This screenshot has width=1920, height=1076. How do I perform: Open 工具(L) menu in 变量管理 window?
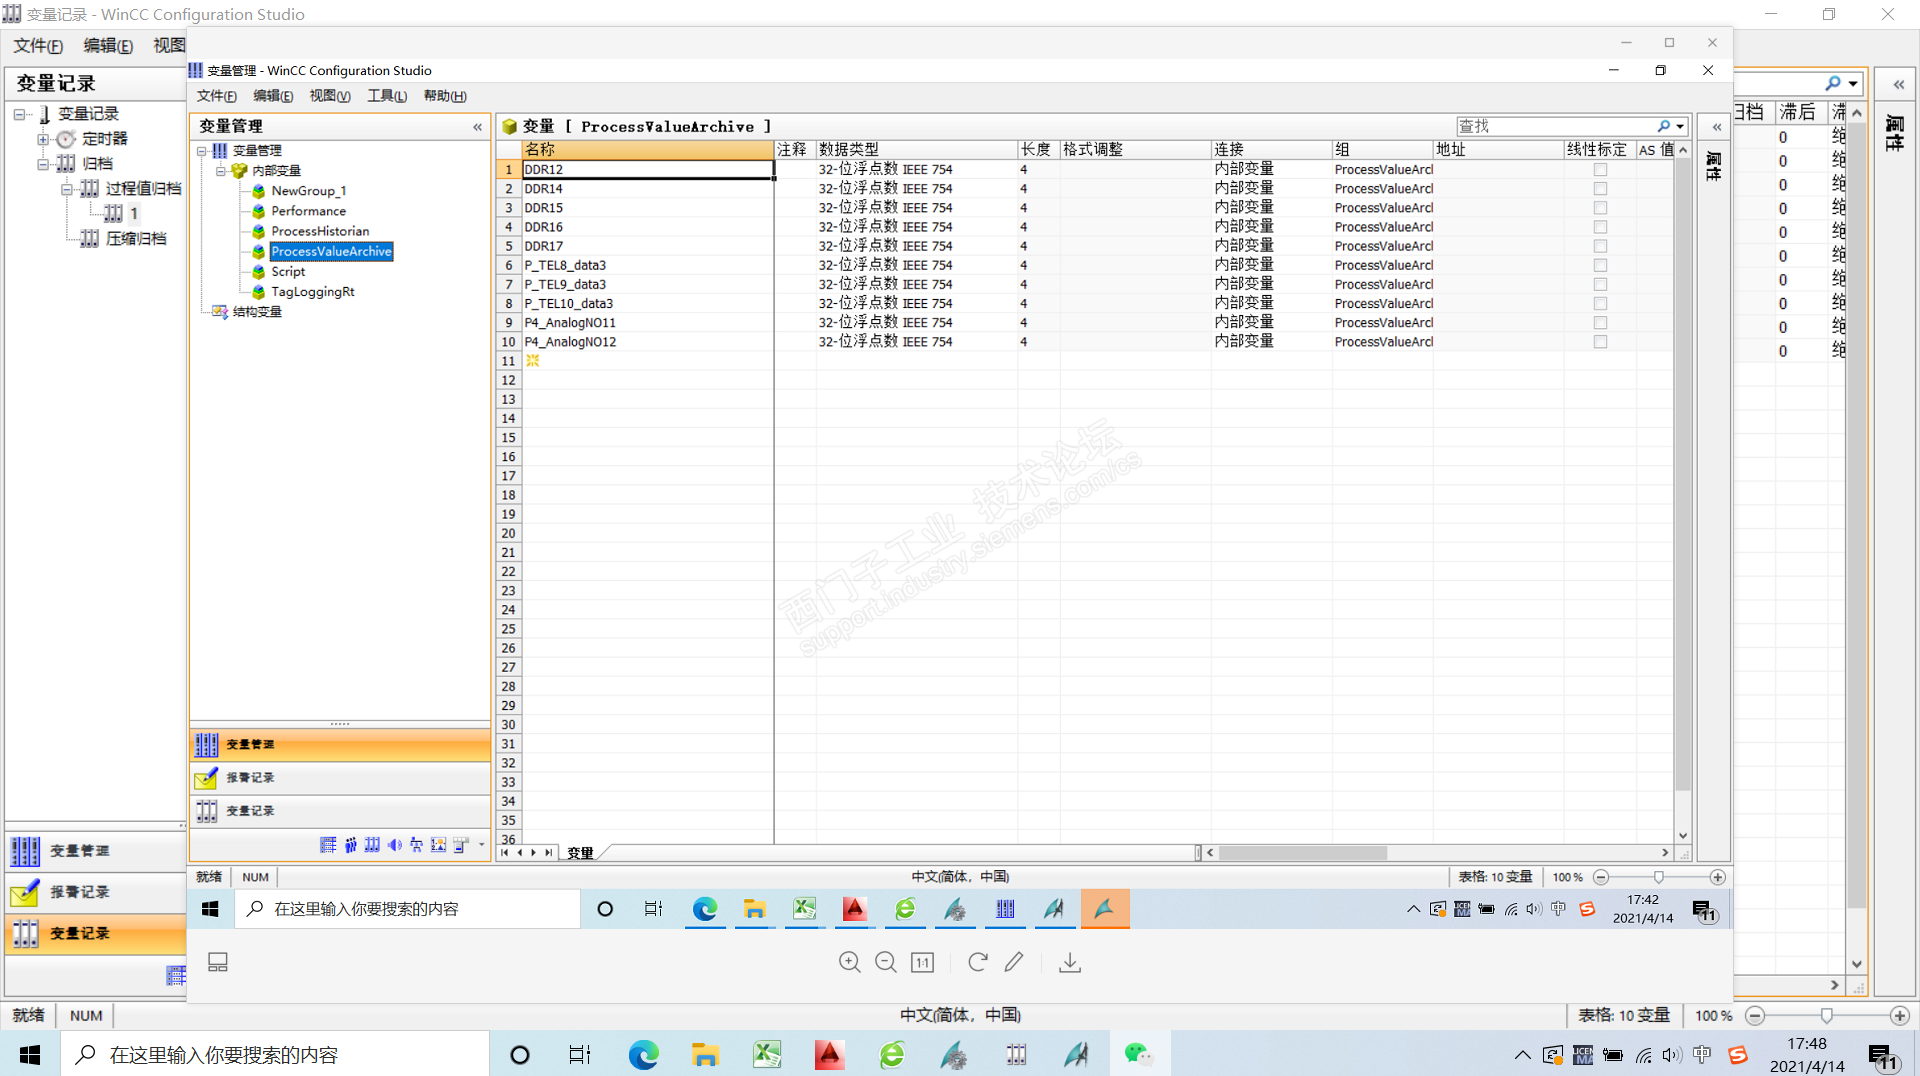(x=387, y=96)
